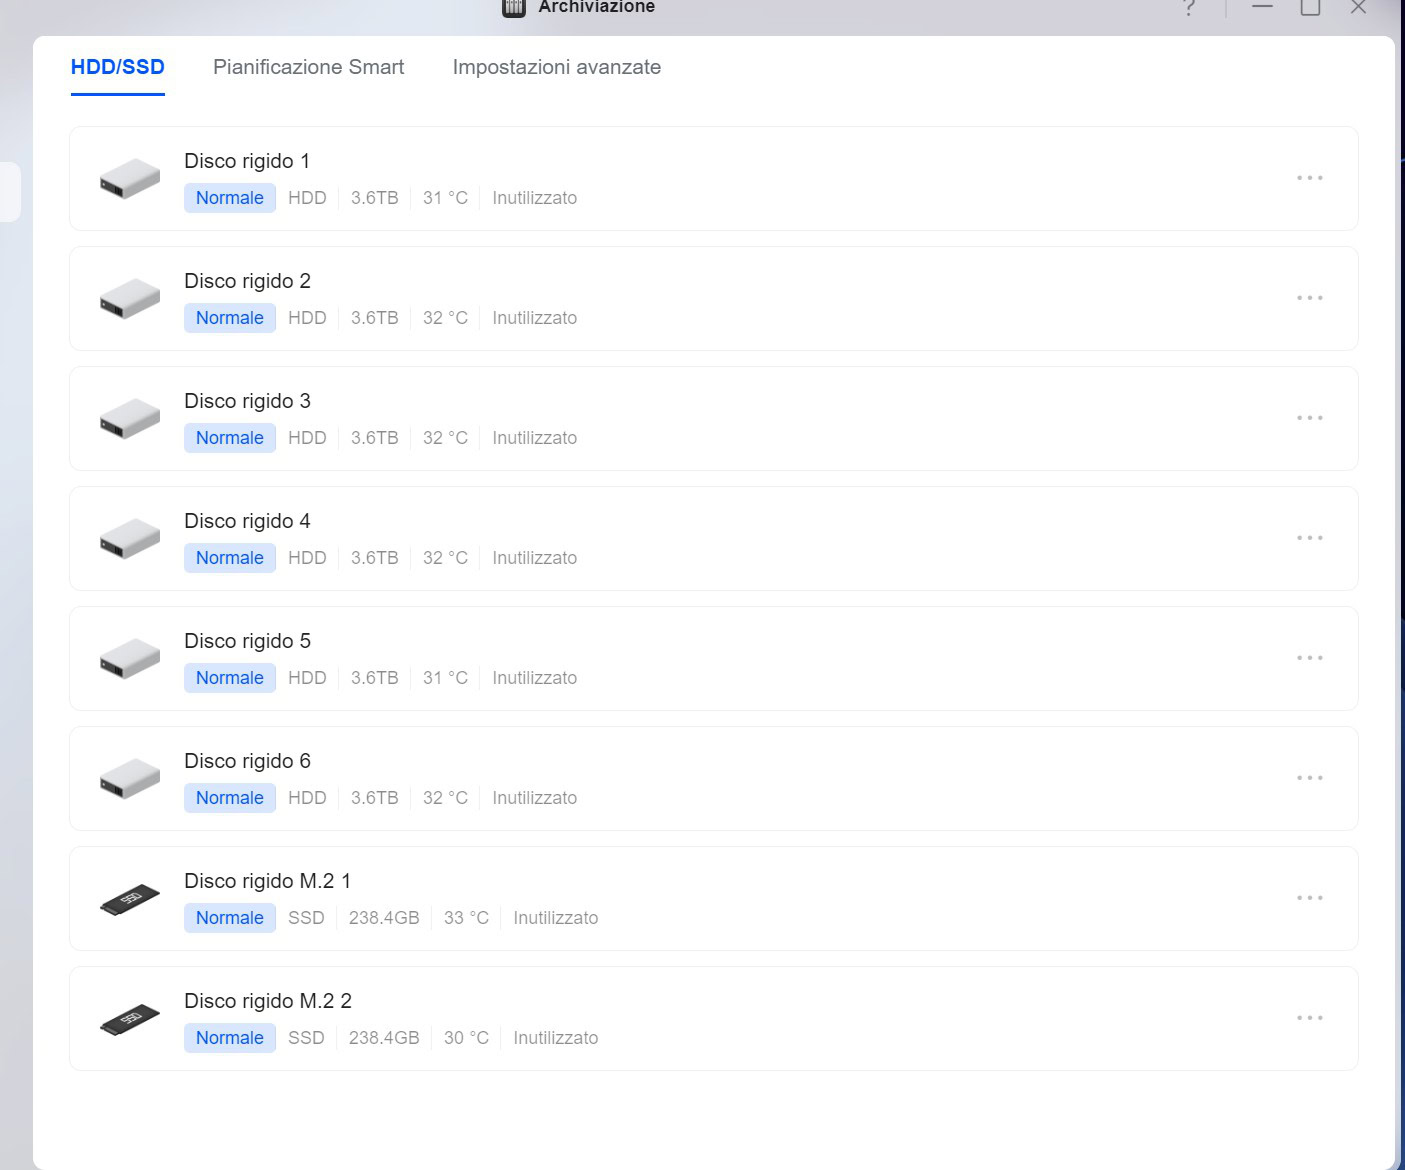Click the Disco rigido M.2 2 SSD icon
1405x1170 pixels.
coord(130,1019)
